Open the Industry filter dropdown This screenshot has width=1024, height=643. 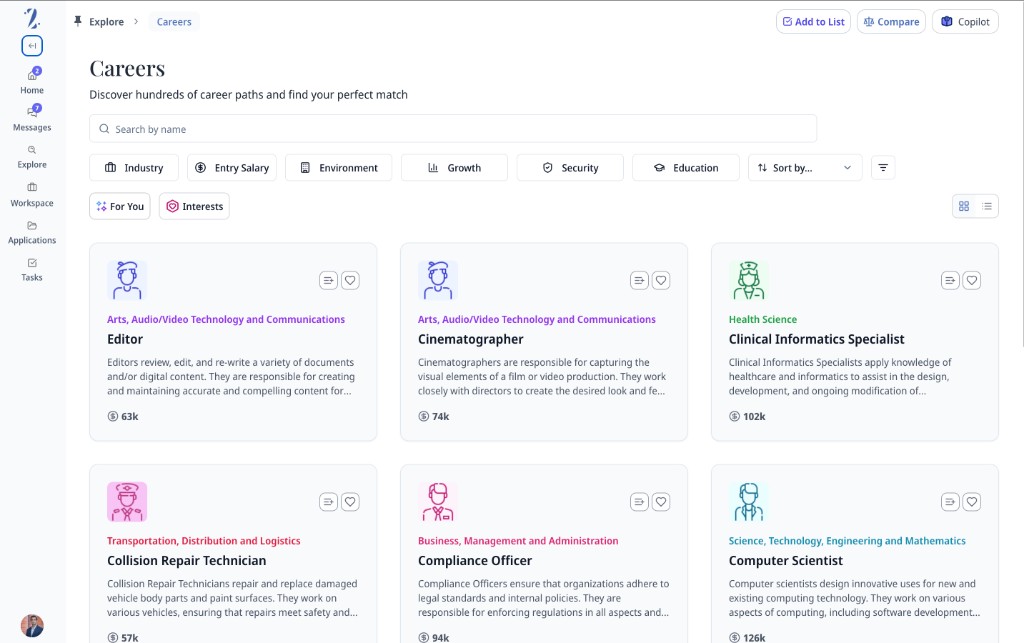tap(134, 168)
